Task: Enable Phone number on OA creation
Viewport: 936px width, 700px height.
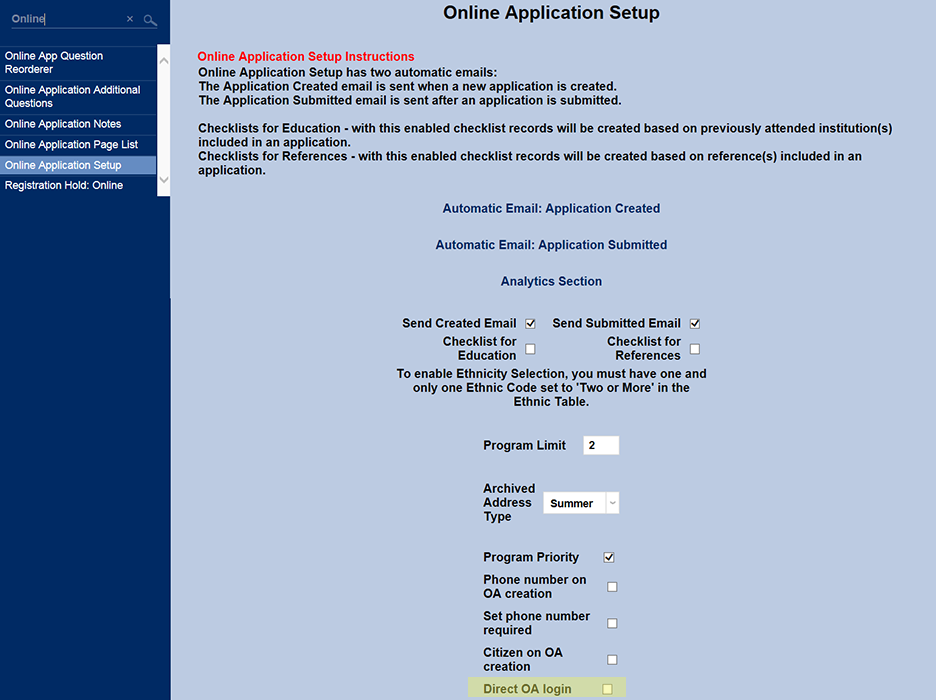Action: coord(613,587)
